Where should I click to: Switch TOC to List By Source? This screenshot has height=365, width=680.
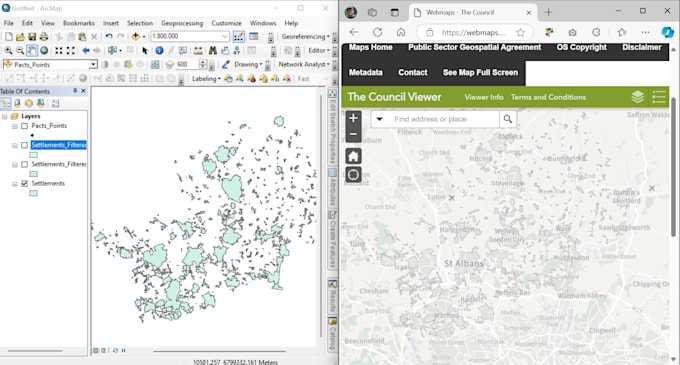tap(17, 103)
